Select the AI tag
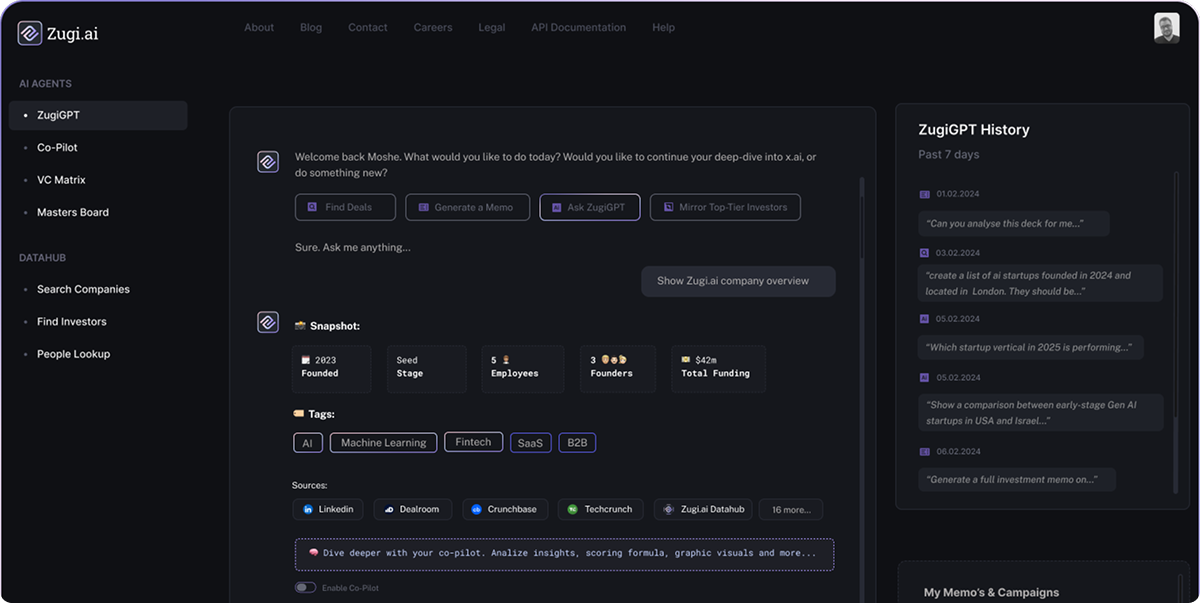This screenshot has height=603, width=1200. [x=307, y=443]
